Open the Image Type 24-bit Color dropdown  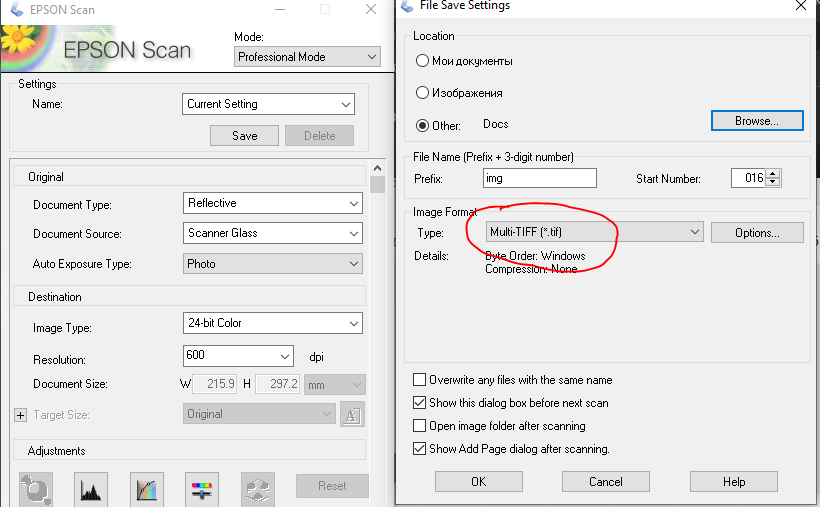pyautogui.click(x=272, y=323)
